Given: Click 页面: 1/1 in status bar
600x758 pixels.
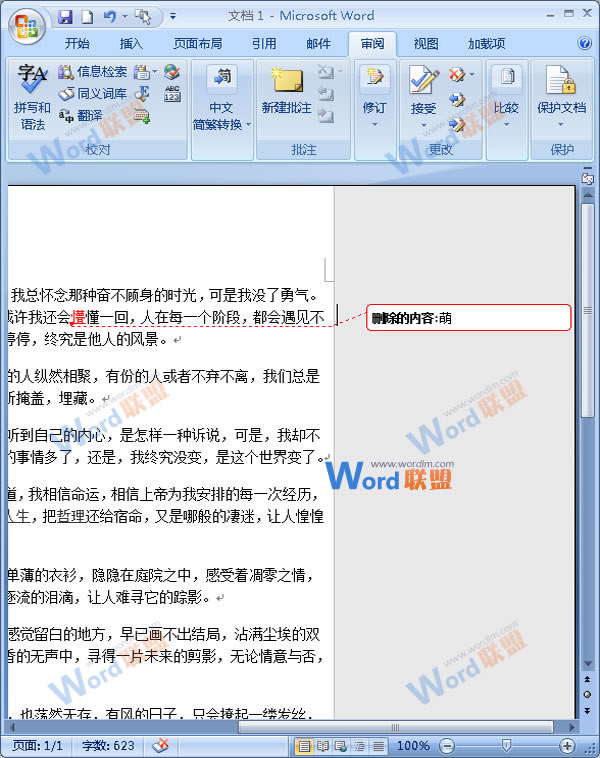Looking at the screenshot, I should tap(38, 746).
